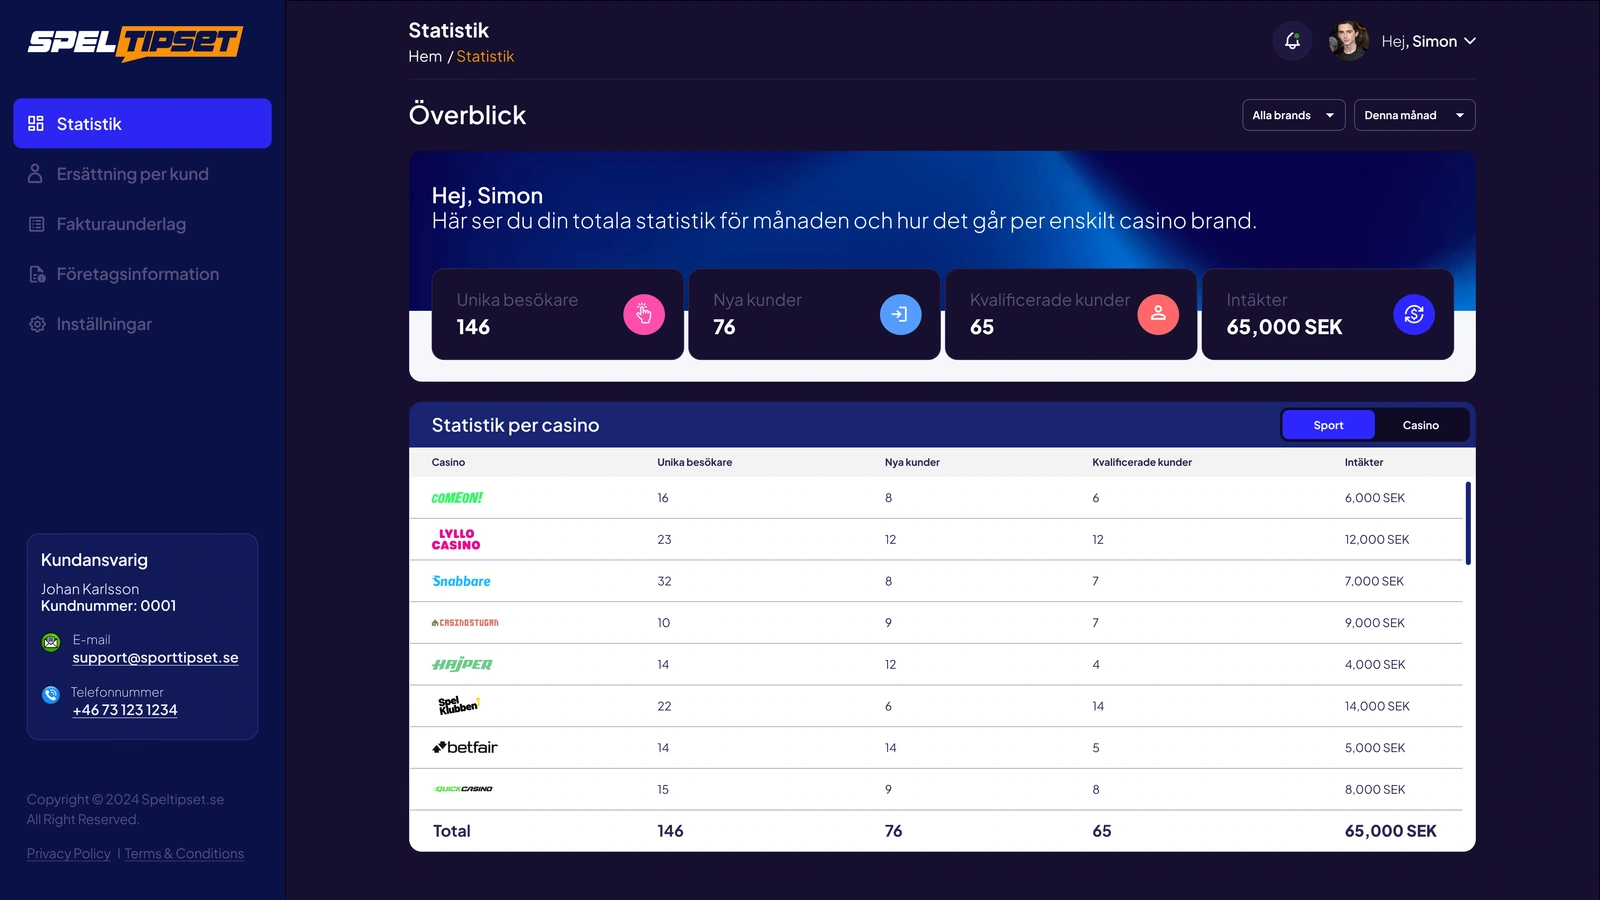Click phone number +46 73 123 1234
Screen dimensions: 1600x900
[125, 710]
